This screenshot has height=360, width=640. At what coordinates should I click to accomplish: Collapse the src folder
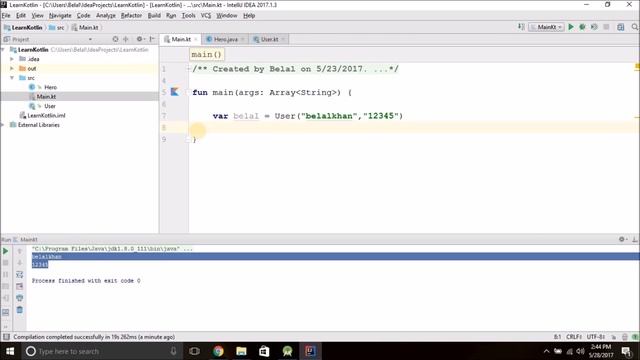[12, 78]
